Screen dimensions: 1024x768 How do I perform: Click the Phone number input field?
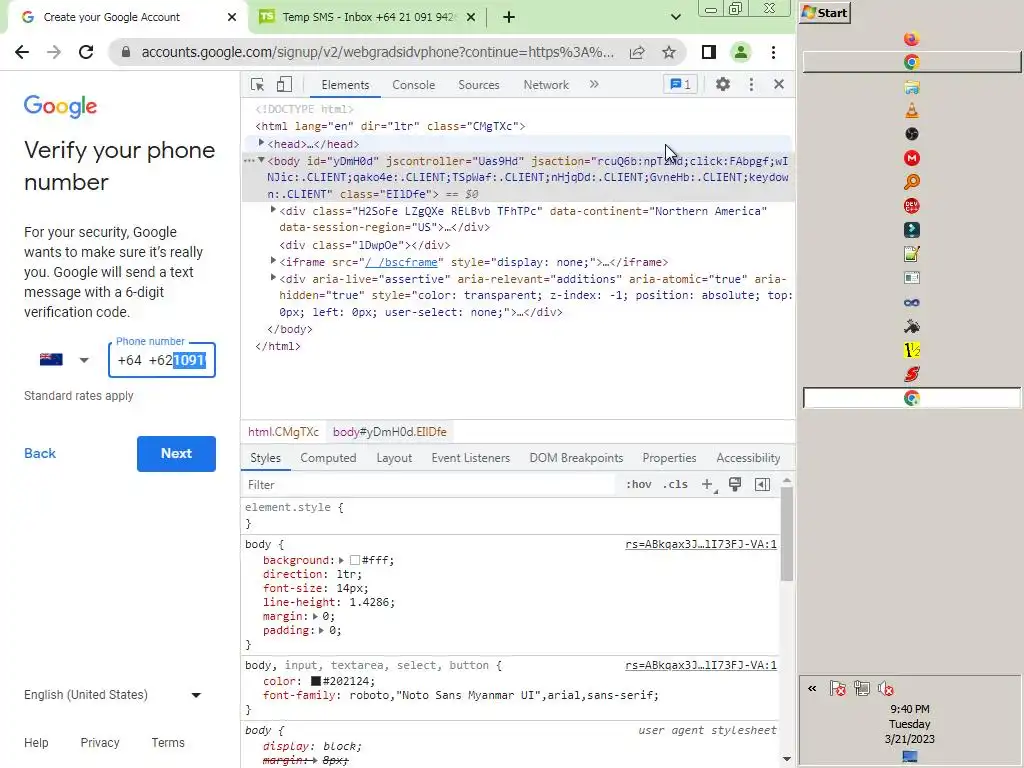(162, 360)
